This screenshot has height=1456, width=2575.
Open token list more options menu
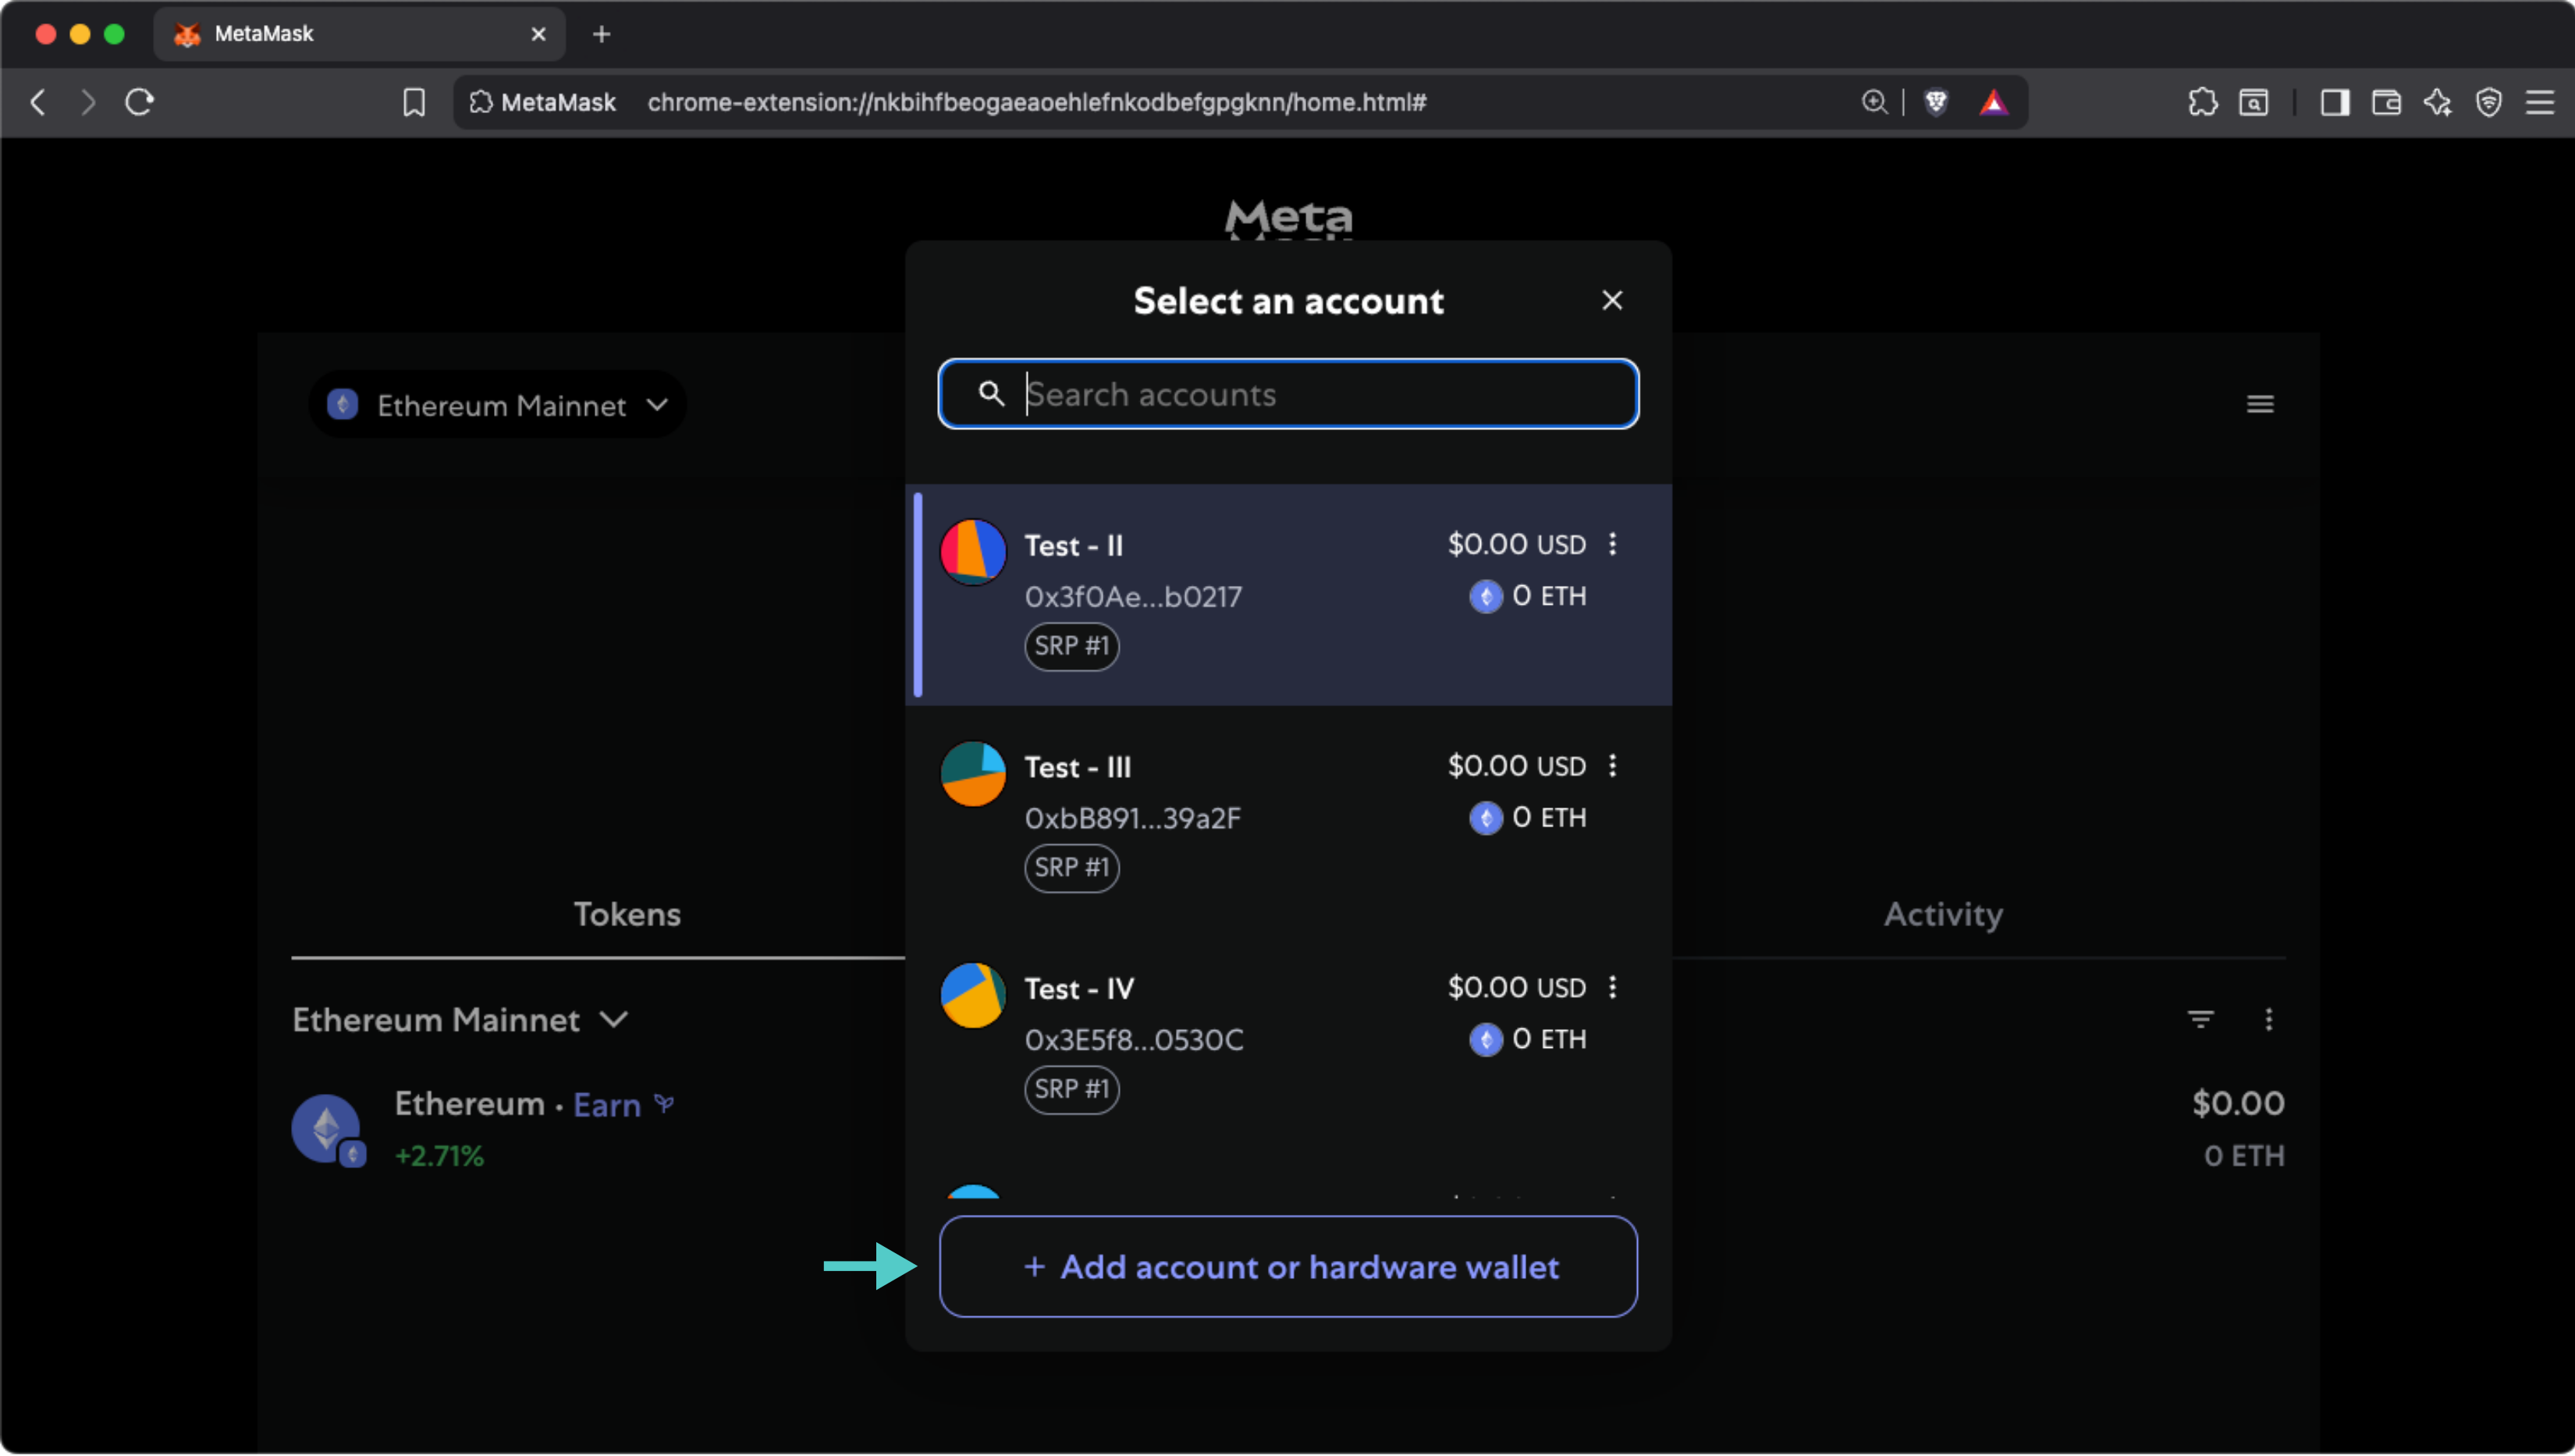[2268, 1020]
